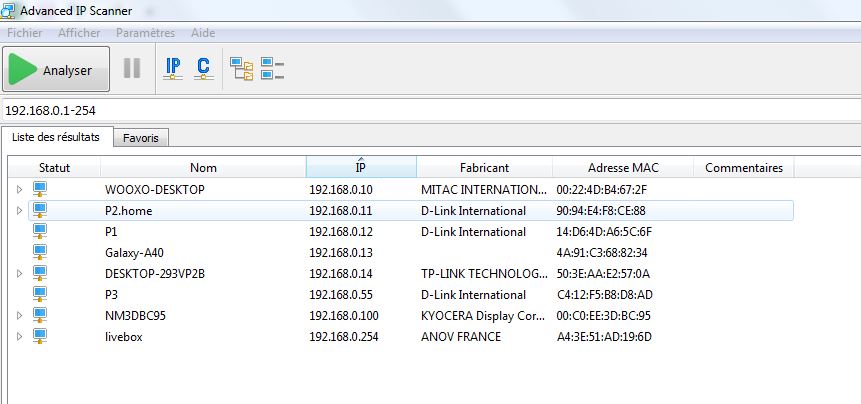
Task: Click MAC address 00:22:4D:B4:67:2F
Action: 601,190
